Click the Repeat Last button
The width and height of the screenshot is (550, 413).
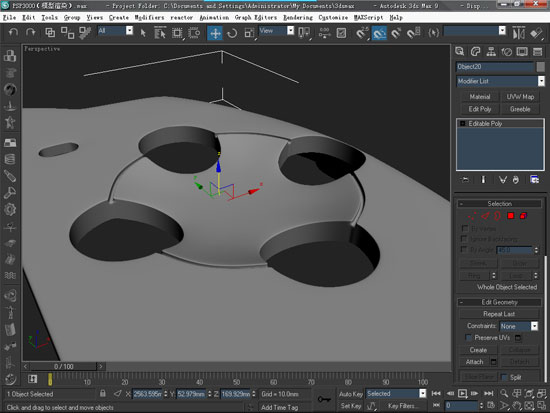[499, 314]
